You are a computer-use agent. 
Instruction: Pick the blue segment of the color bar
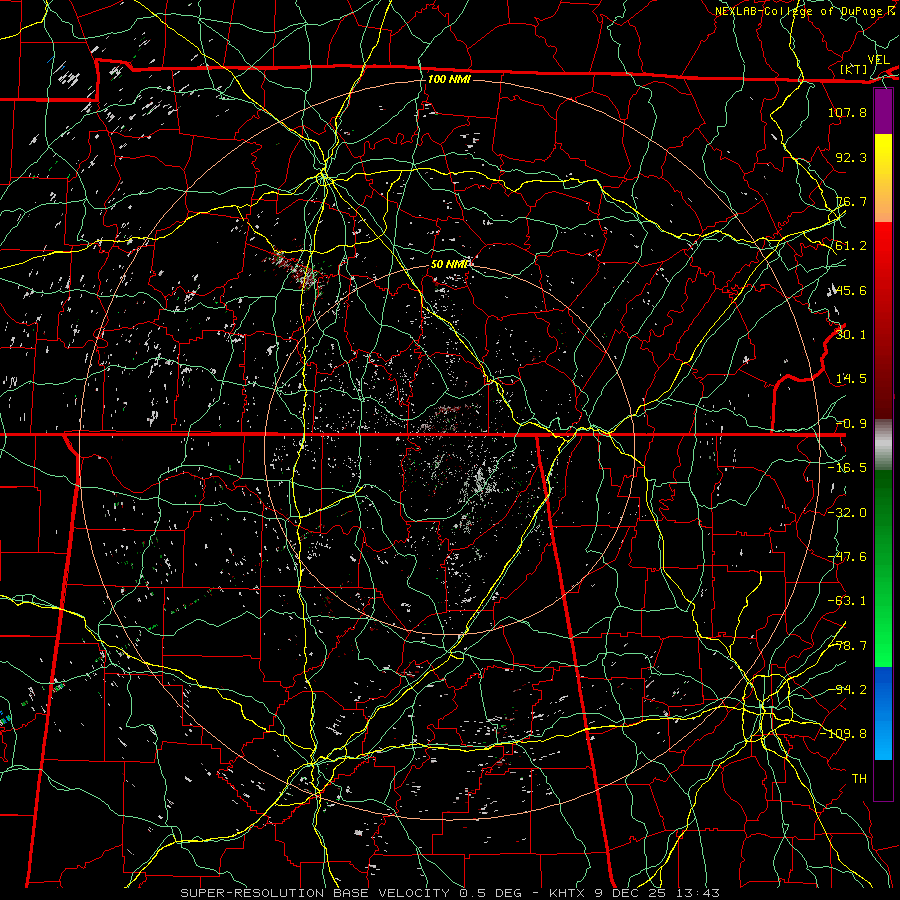pyautogui.click(x=883, y=713)
